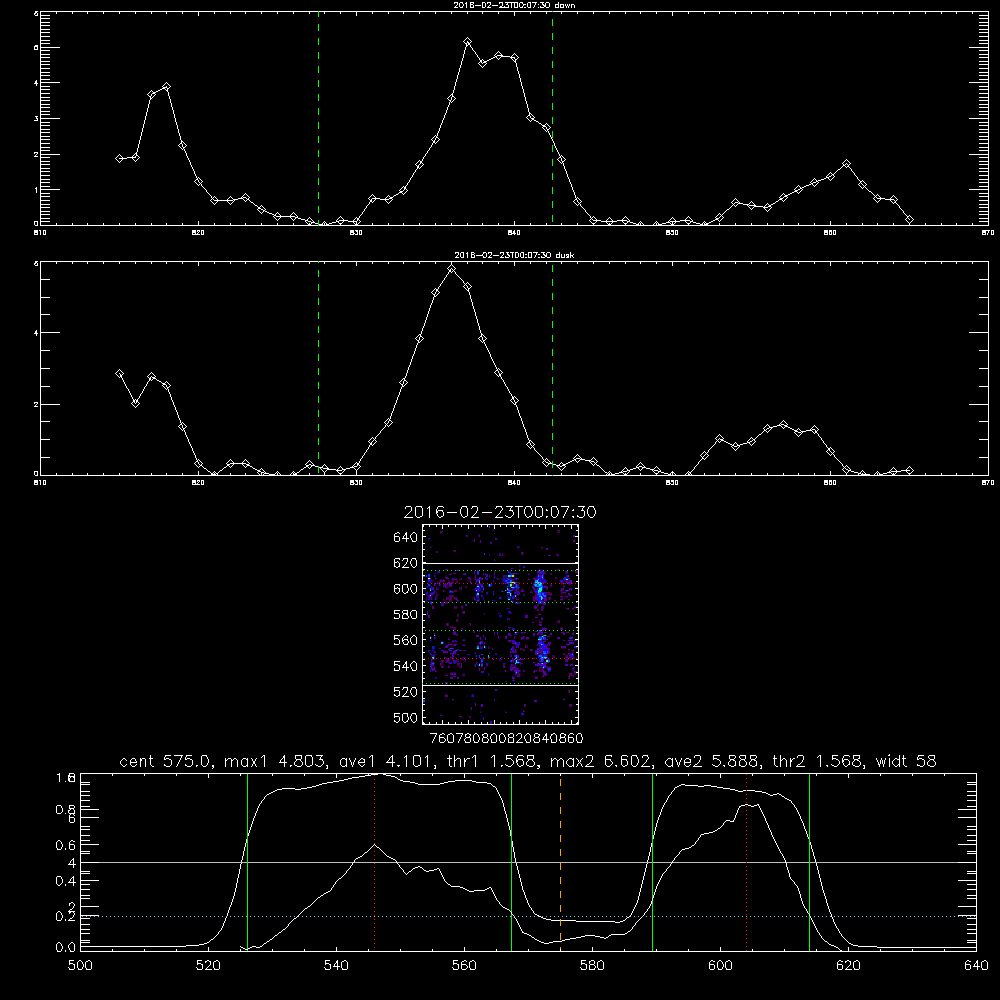Click the left green dashed line in dusk plot
Viewport: 1000px width, 1000px height.
318,368
